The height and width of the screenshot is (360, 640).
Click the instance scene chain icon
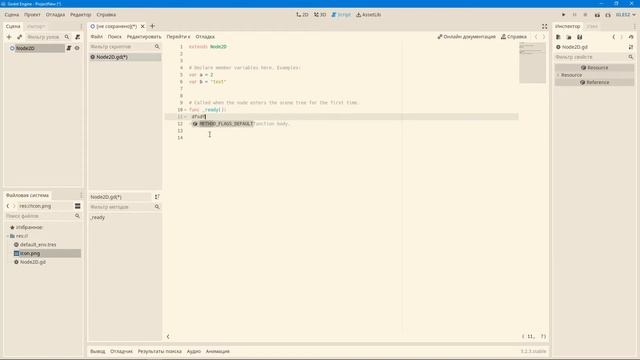point(19,37)
